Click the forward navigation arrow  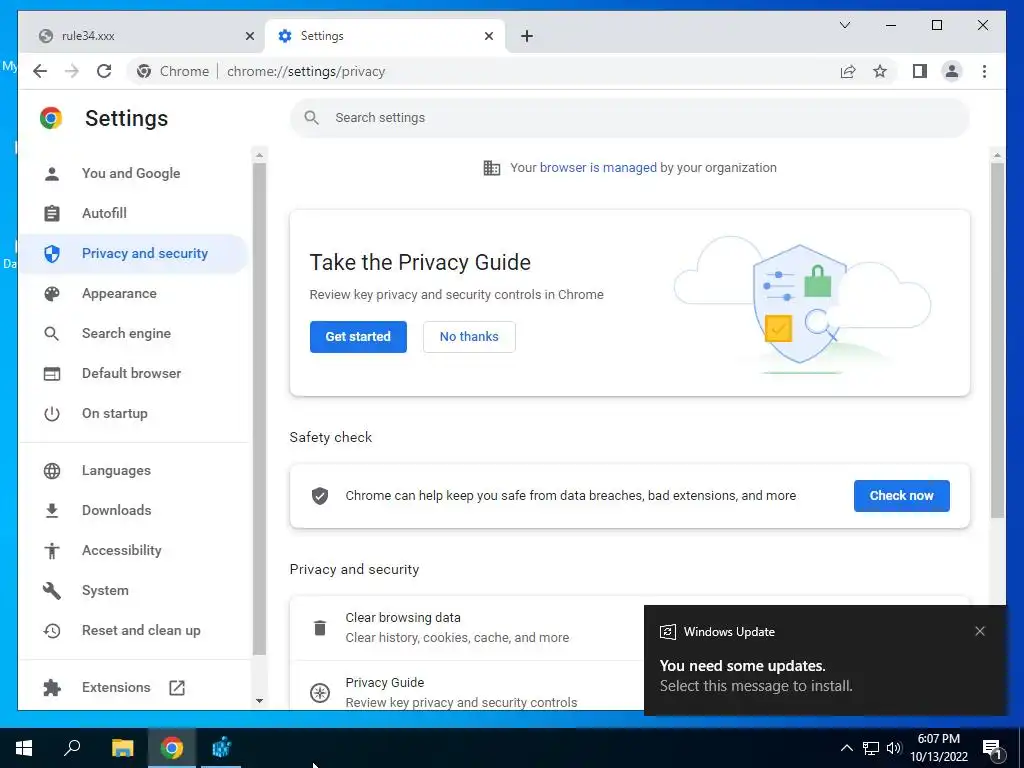click(x=72, y=71)
